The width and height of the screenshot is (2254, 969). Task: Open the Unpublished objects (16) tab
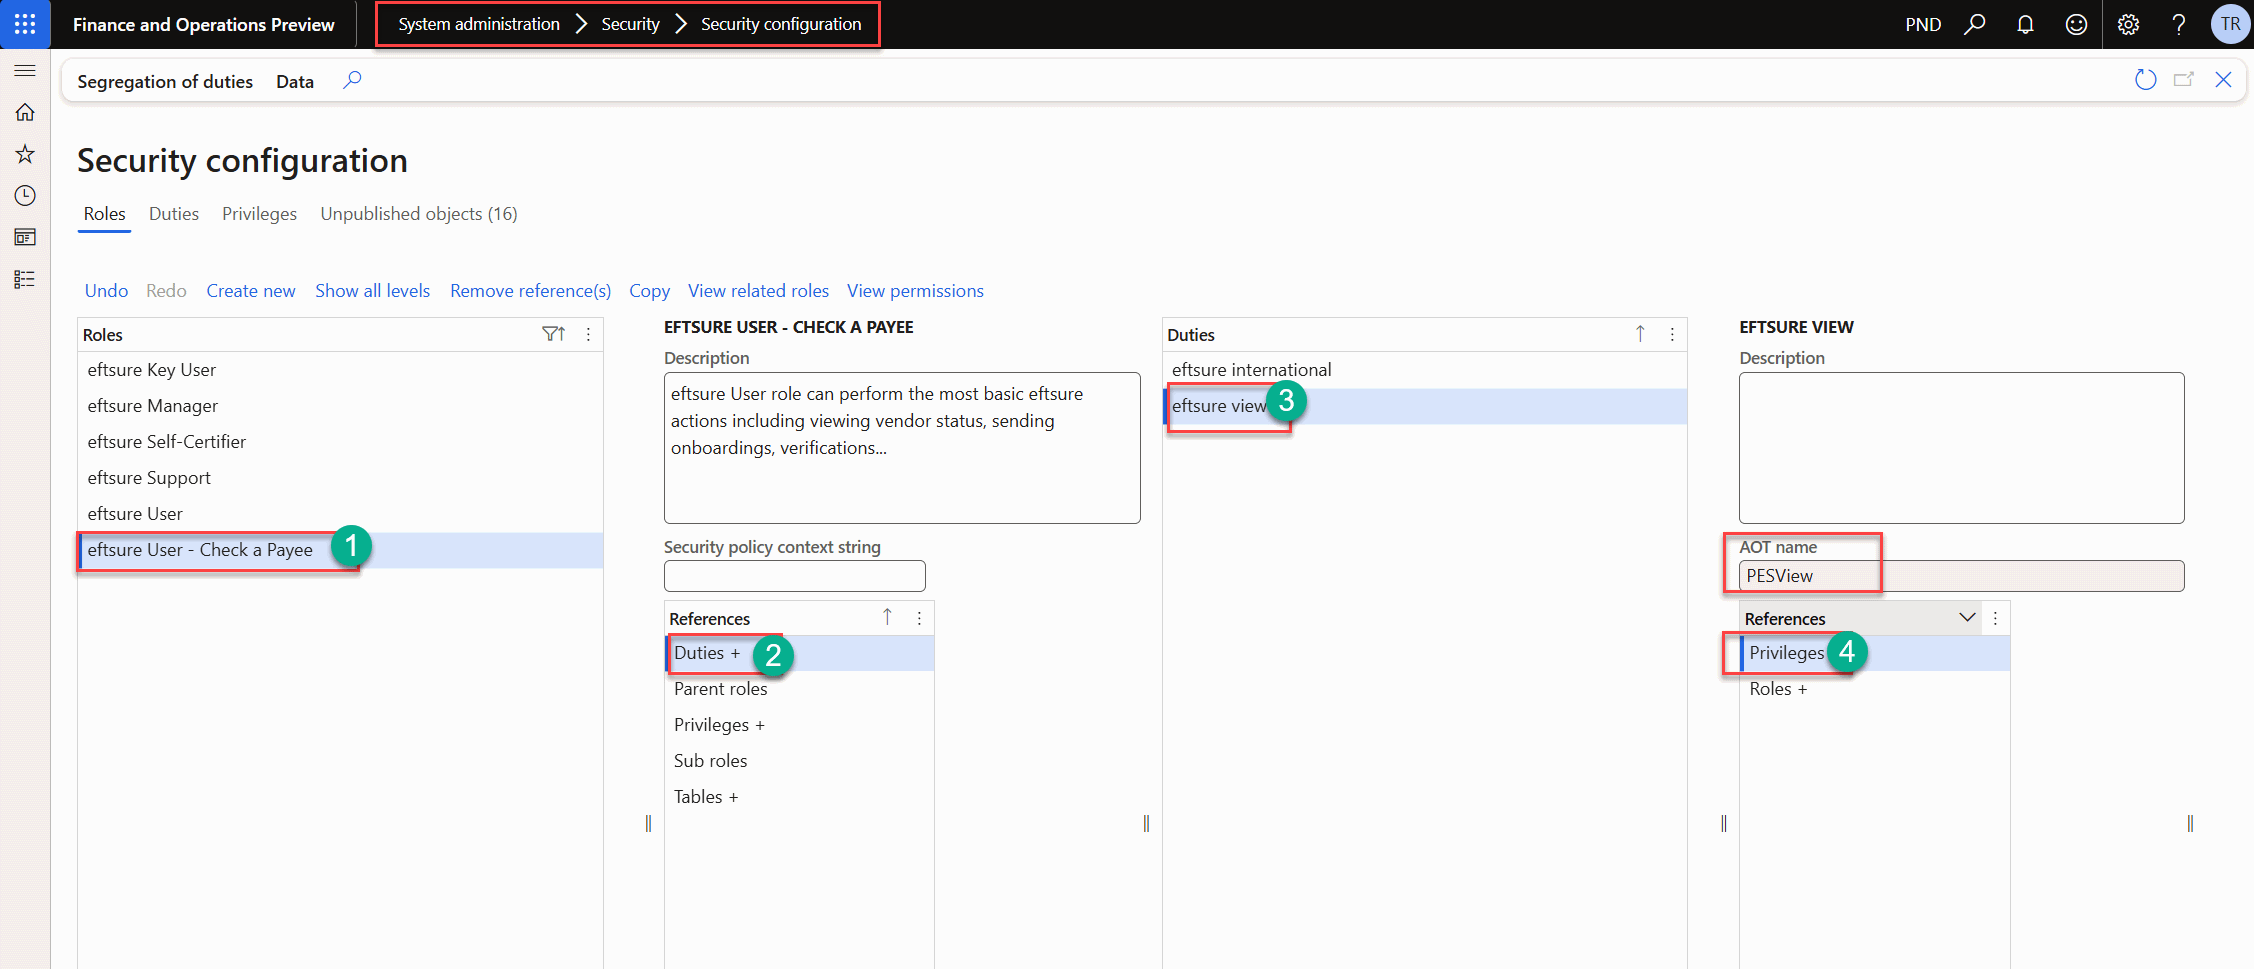pos(419,214)
